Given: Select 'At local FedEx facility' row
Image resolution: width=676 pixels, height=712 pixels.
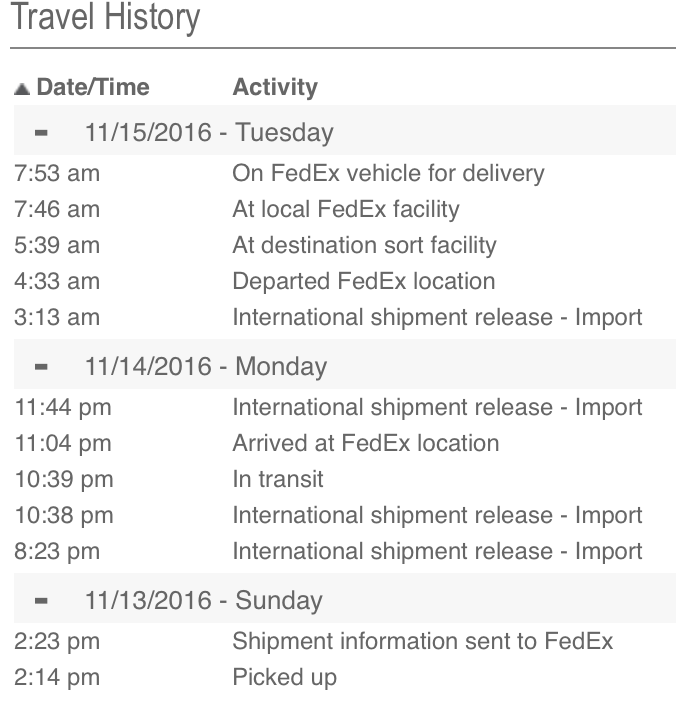Looking at the screenshot, I should [345, 209].
